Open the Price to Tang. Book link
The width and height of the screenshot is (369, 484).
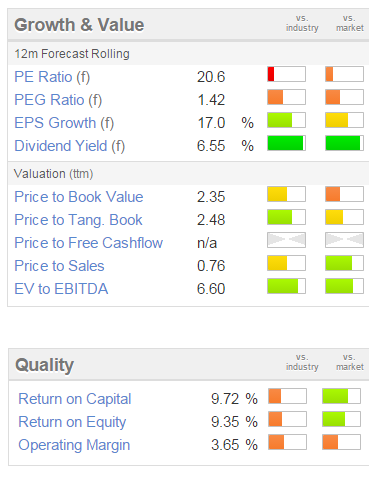78,220
